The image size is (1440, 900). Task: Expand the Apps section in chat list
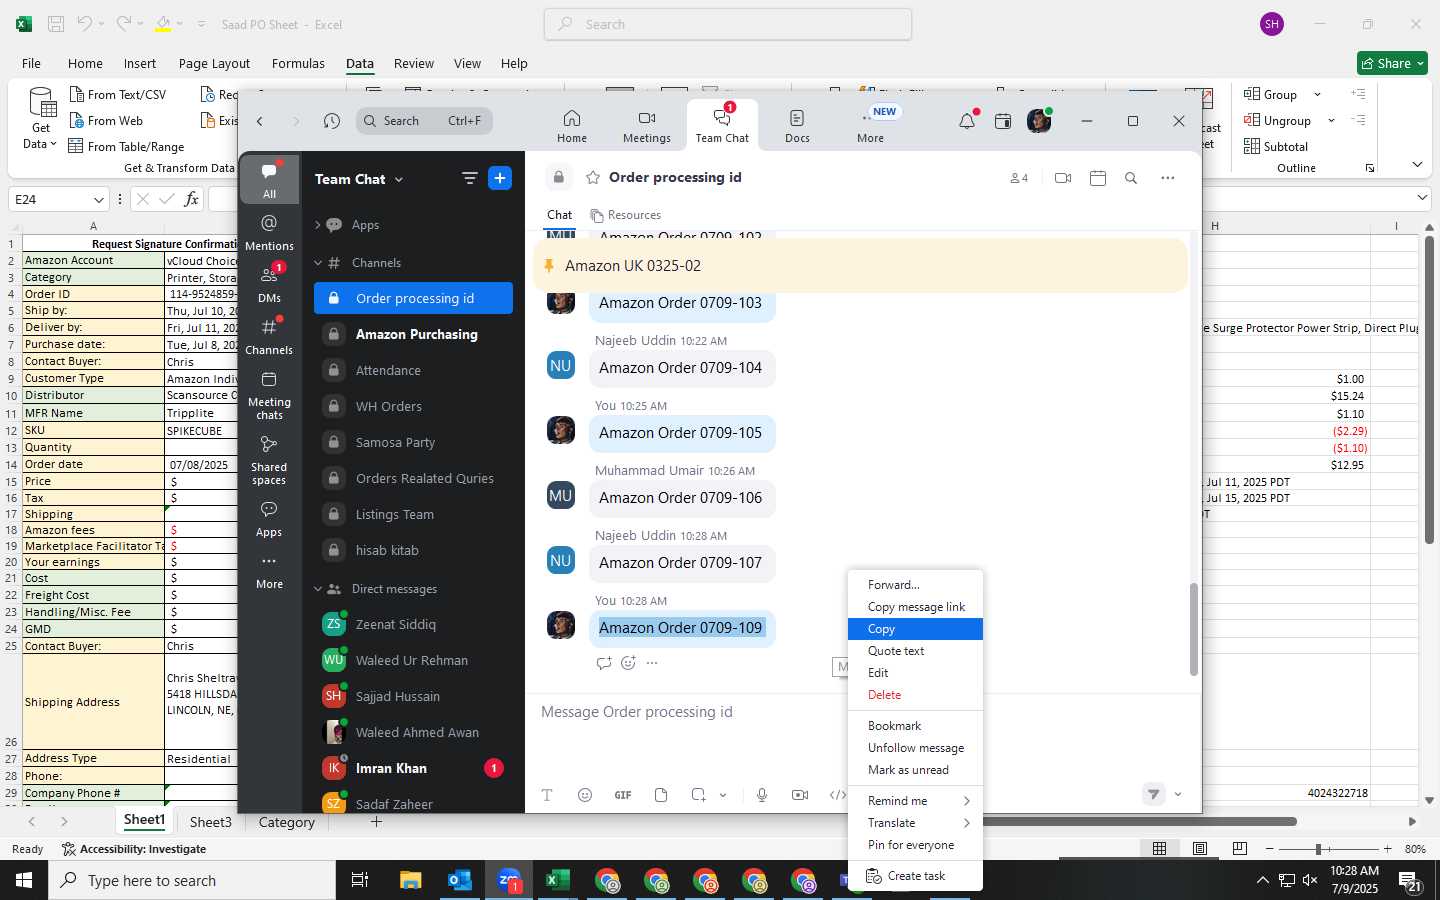click(318, 225)
